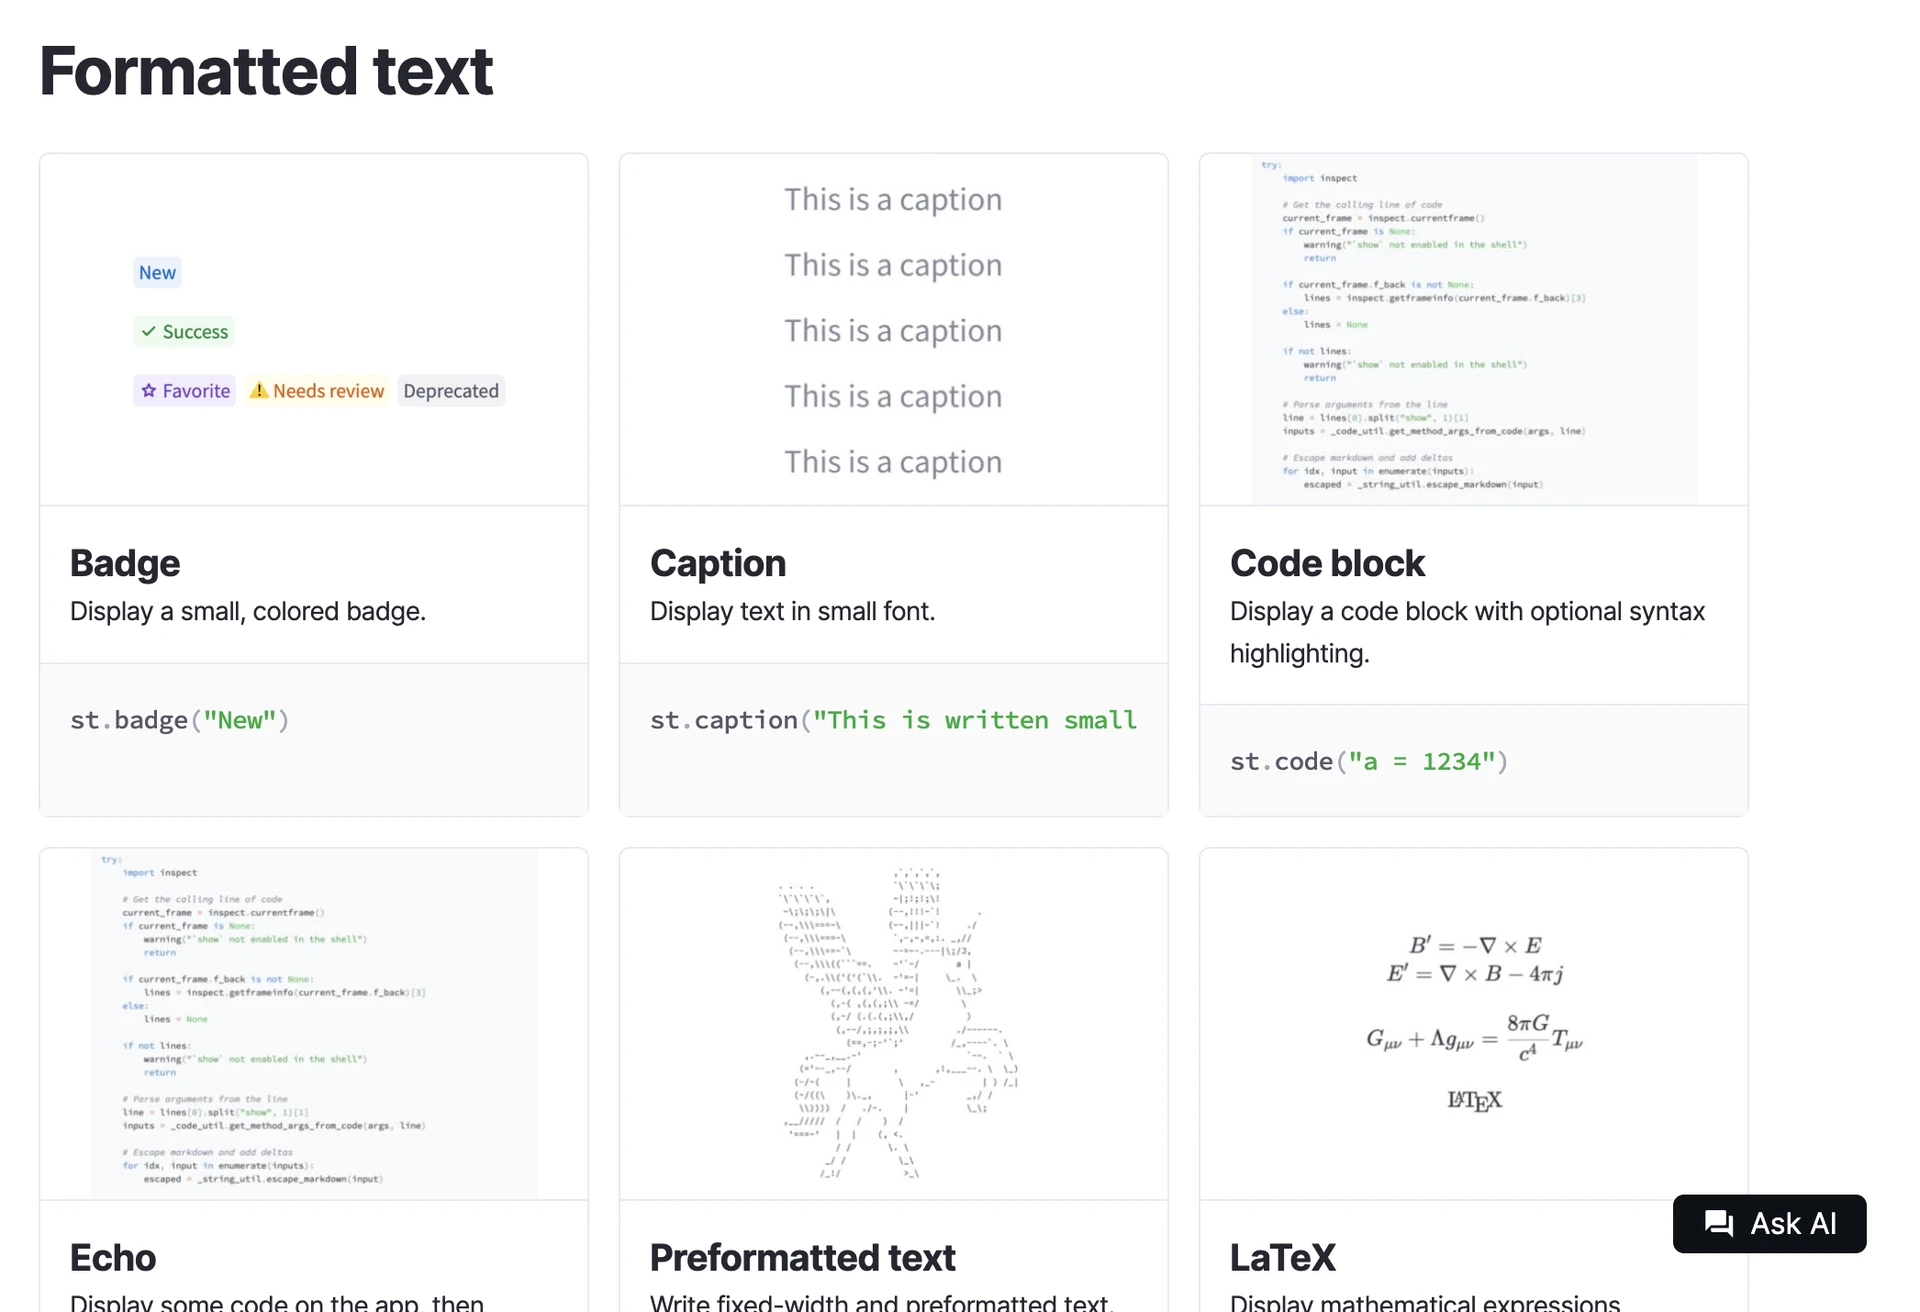Click the LaTeX logo in preview
Viewport: 1920px width, 1312px height.
click(x=1474, y=1100)
